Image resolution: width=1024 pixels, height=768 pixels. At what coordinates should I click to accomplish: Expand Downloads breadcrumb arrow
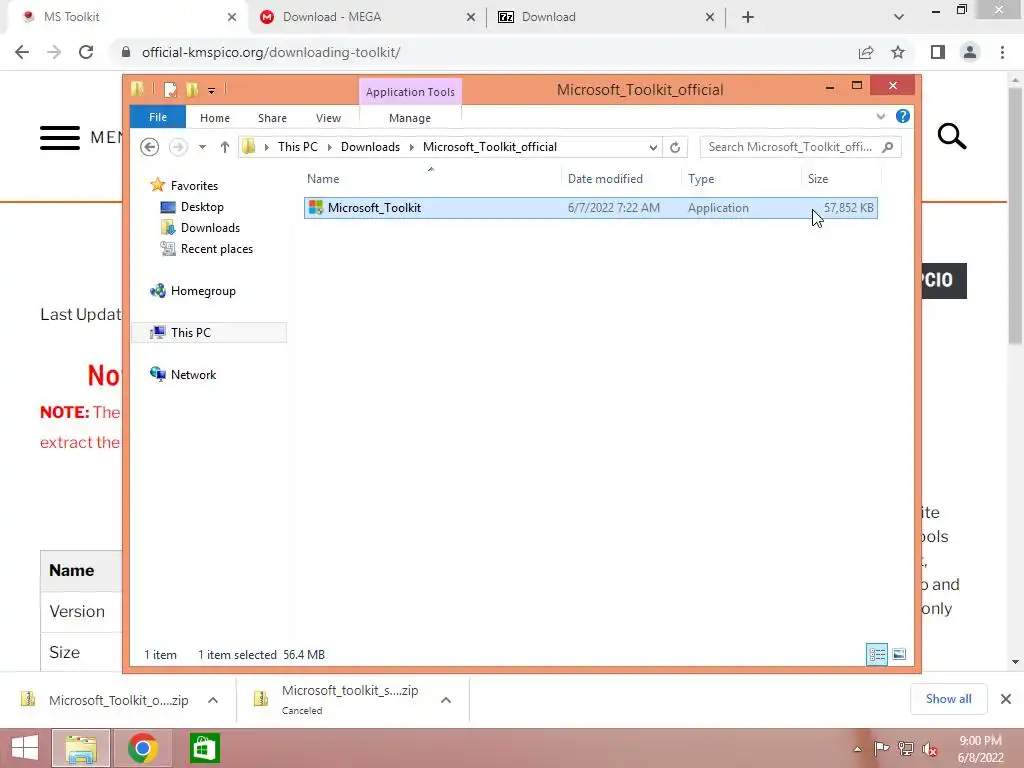click(411, 147)
